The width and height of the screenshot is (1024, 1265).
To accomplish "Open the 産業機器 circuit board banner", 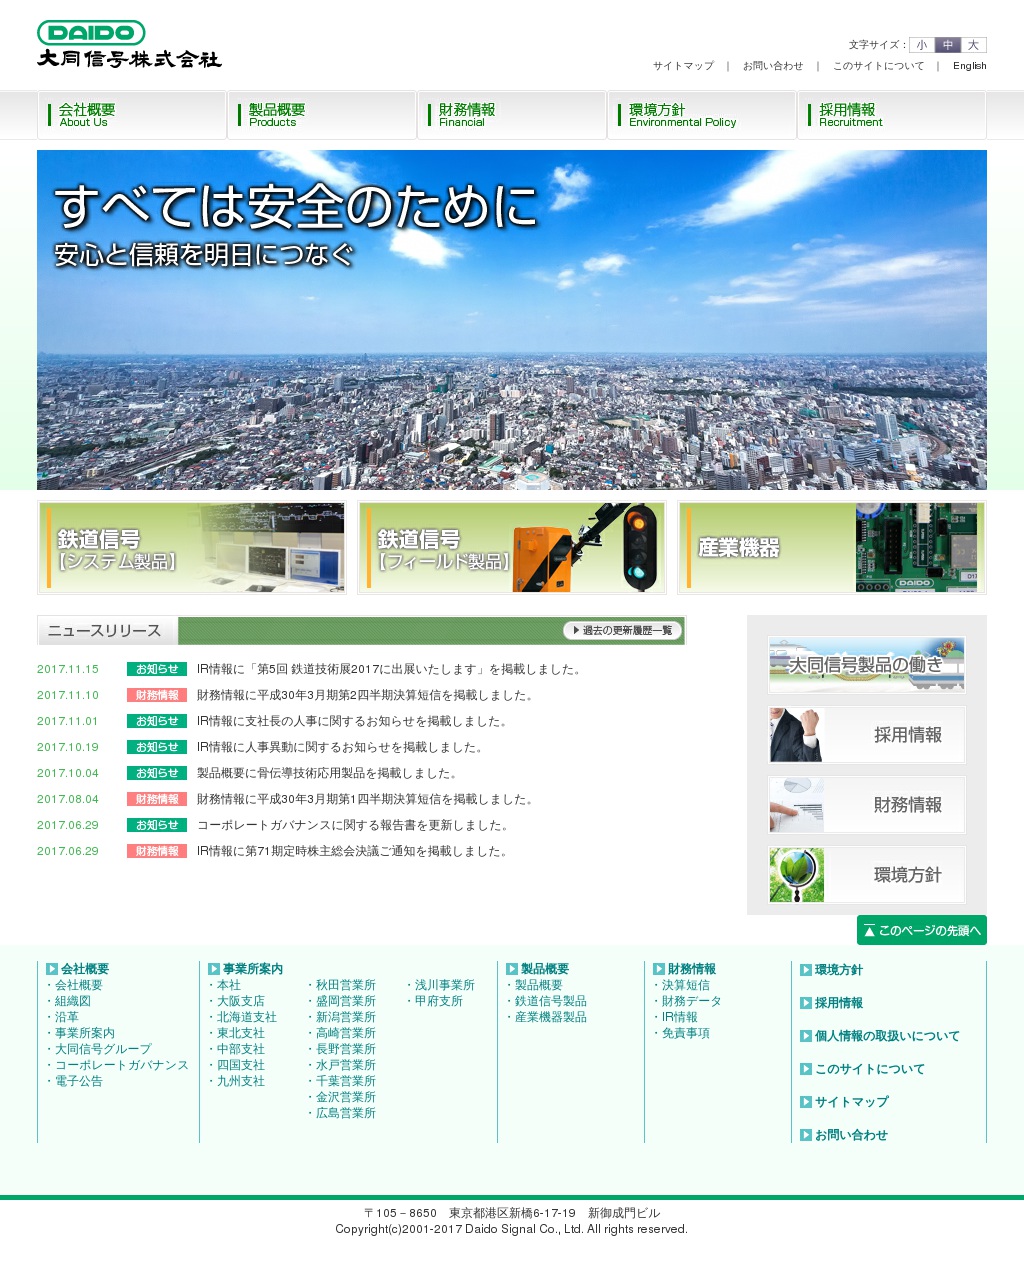I will (x=831, y=548).
